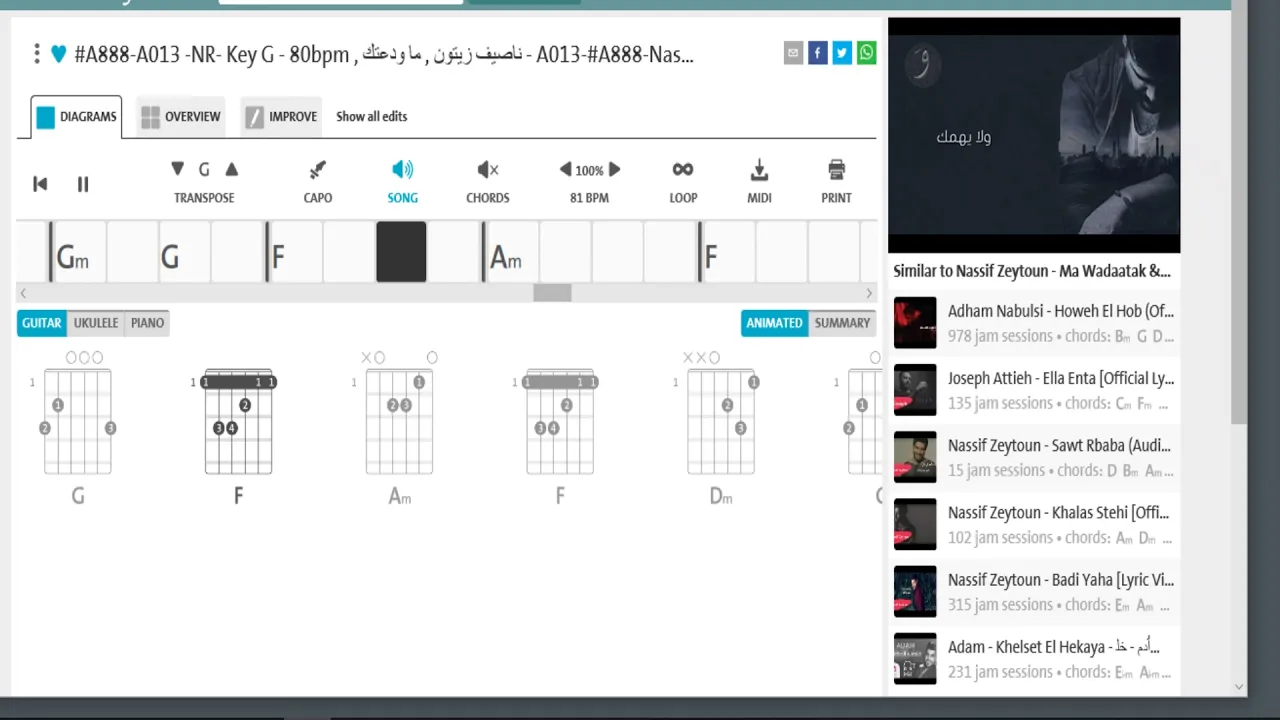The width and height of the screenshot is (1280, 720).
Task: Click the video player preview
Action: coord(1034,135)
